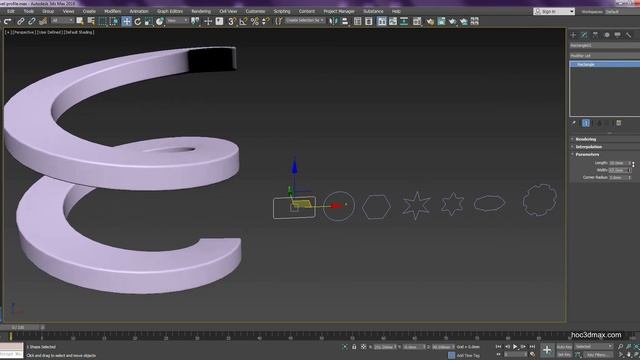Screen dimensions: 640x360
Task: Click the Mirror tool icon
Action: click(334, 21)
